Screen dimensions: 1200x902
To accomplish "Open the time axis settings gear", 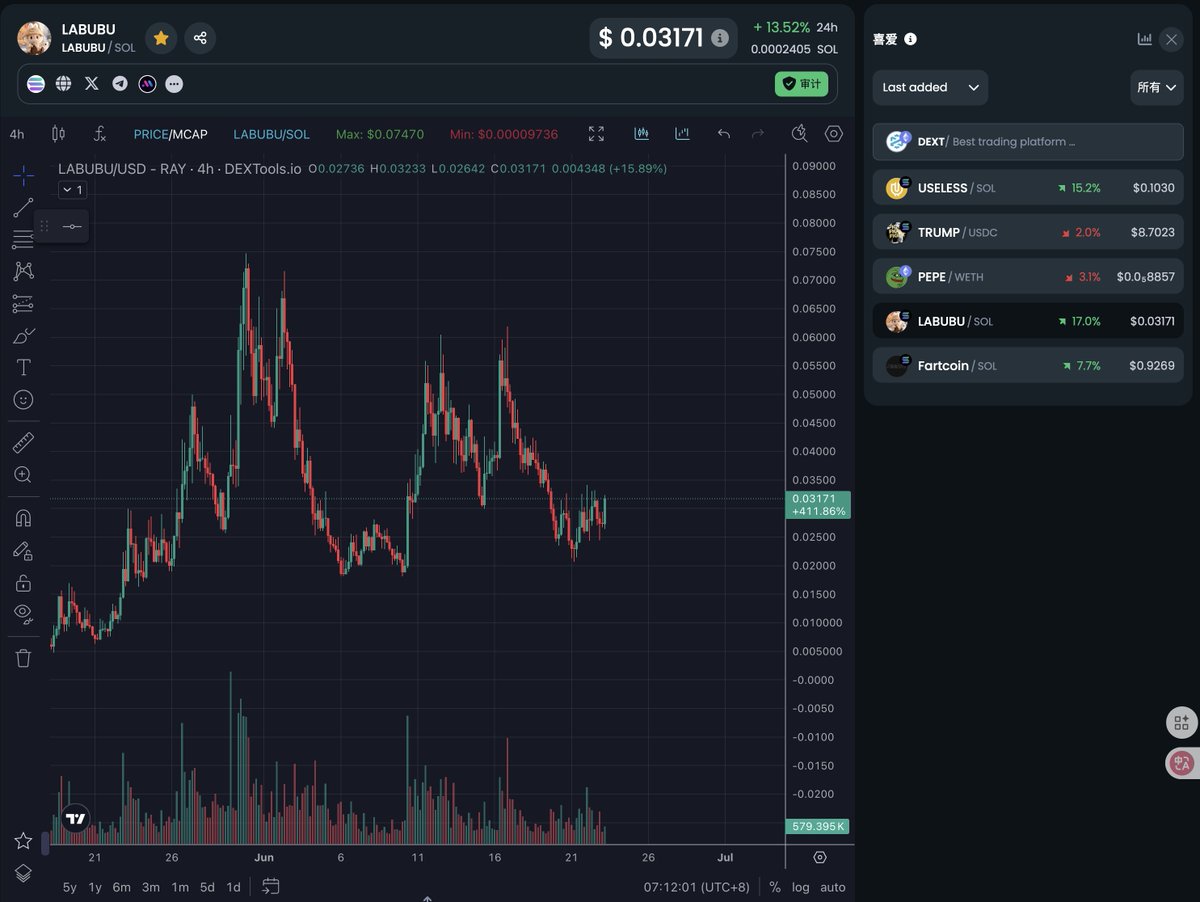I will coord(820,857).
